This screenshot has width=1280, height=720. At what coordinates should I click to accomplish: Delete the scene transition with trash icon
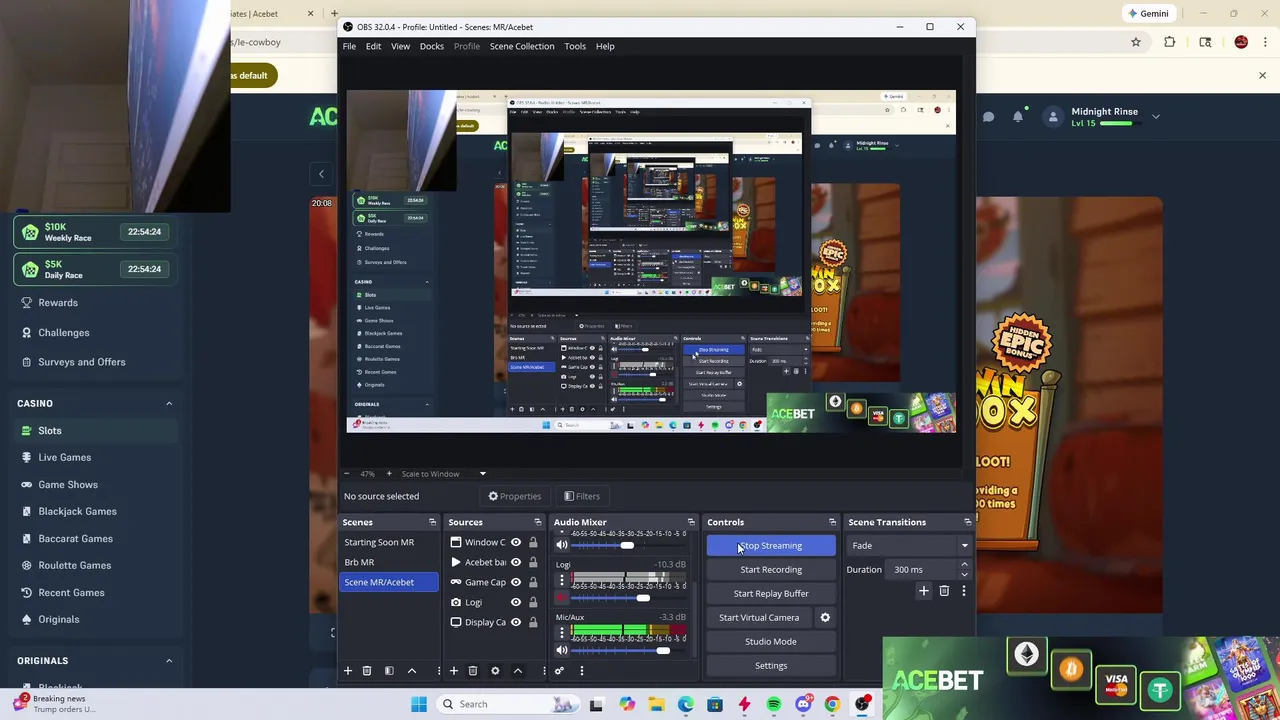point(944,591)
